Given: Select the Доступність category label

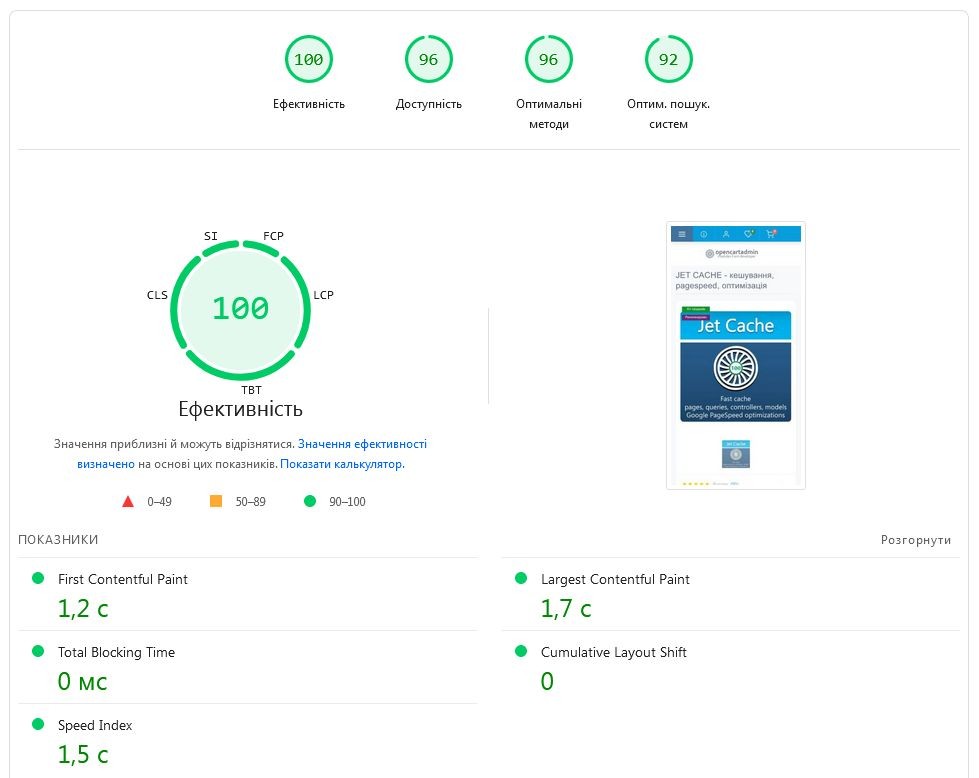Looking at the screenshot, I should click(x=428, y=103).
